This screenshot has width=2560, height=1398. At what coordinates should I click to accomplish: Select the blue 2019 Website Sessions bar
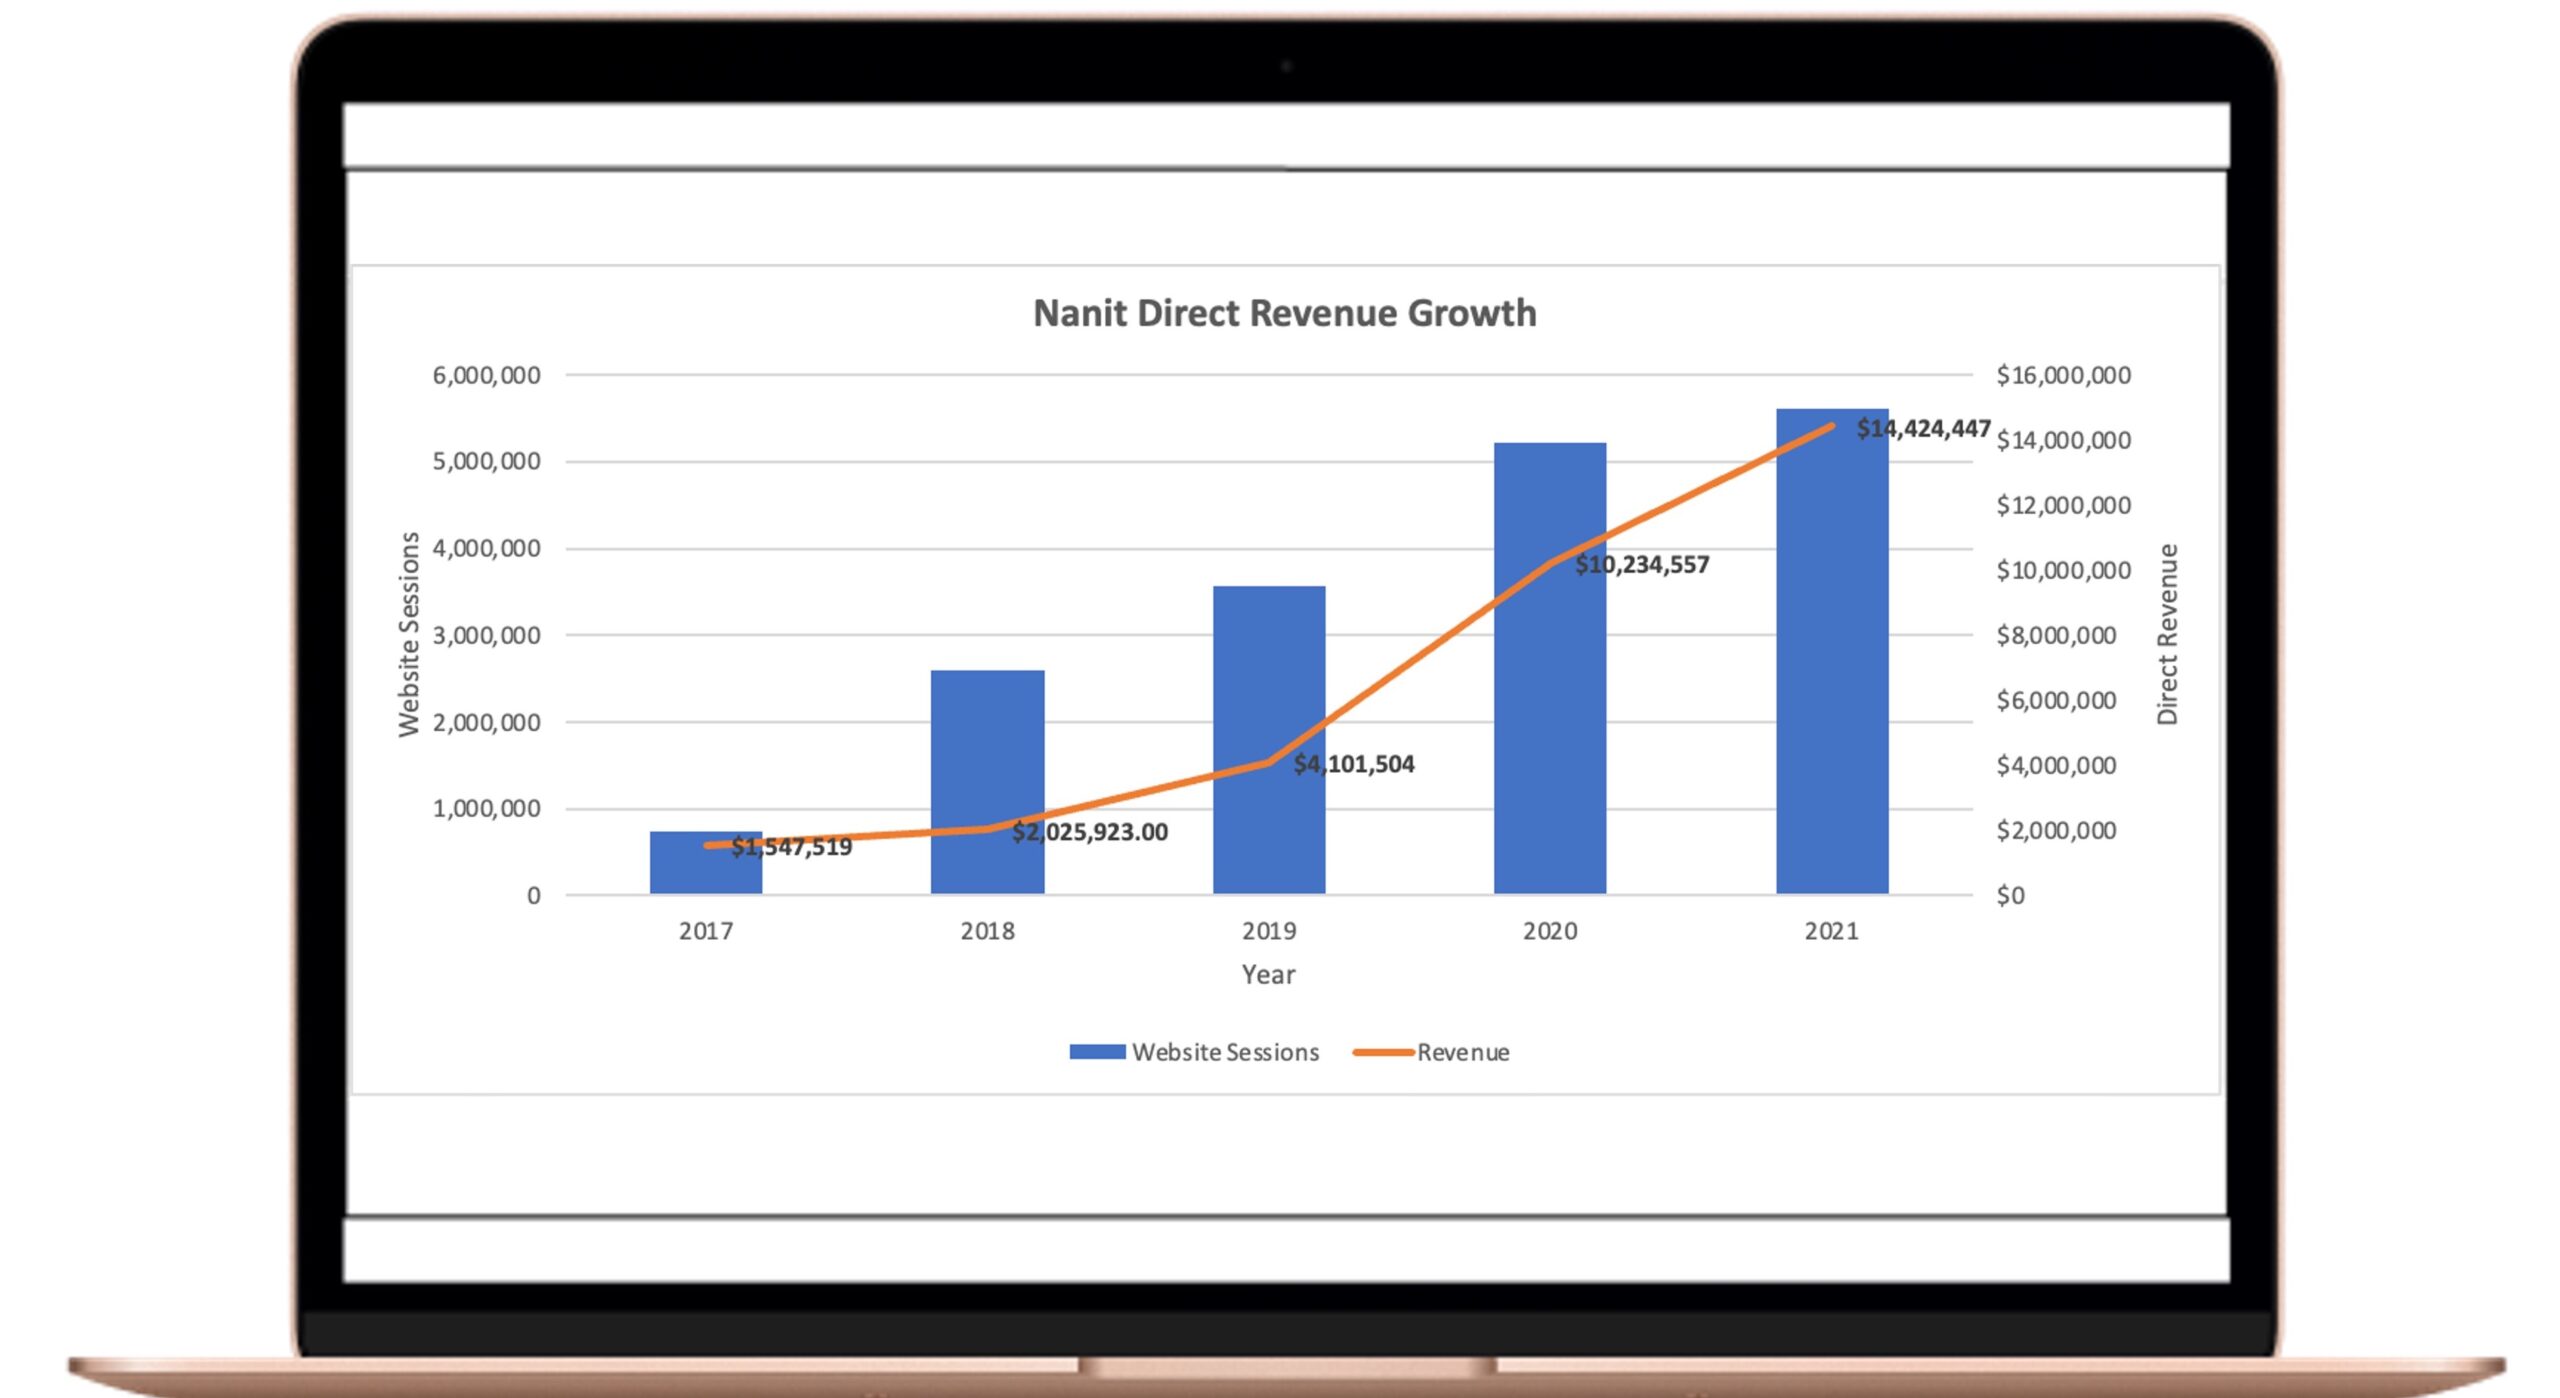pos(1269,740)
